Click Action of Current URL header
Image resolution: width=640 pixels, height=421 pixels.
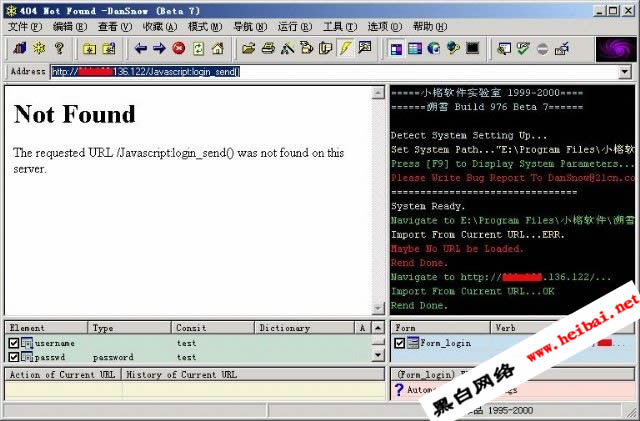[x=63, y=374]
